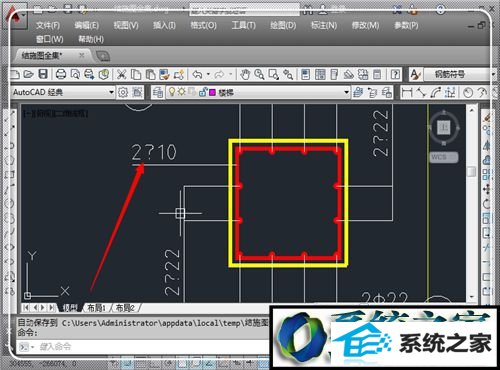Select the Ordinate dimension tool
The height and width of the screenshot is (370, 500).
pyautogui.click(x=450, y=92)
